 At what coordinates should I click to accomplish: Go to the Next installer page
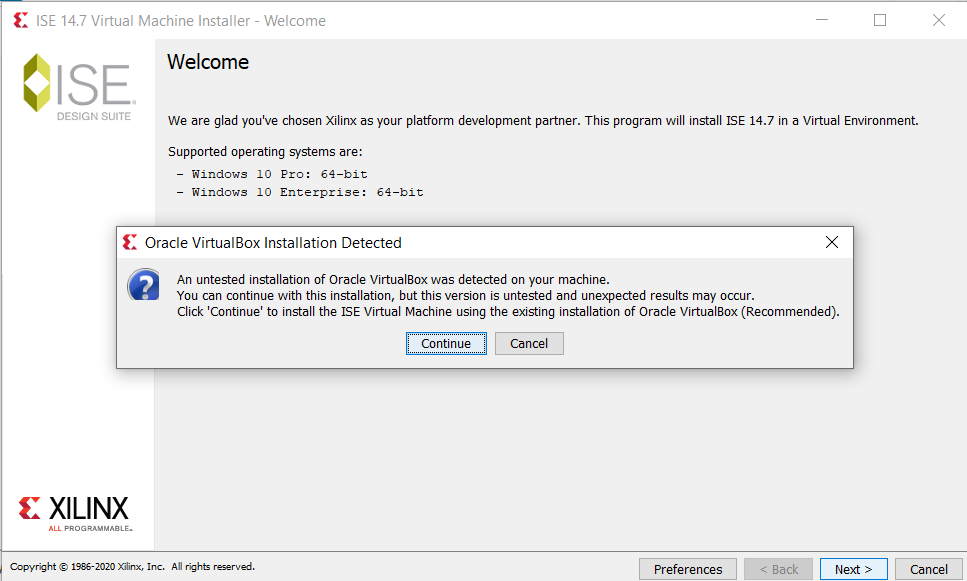click(853, 569)
